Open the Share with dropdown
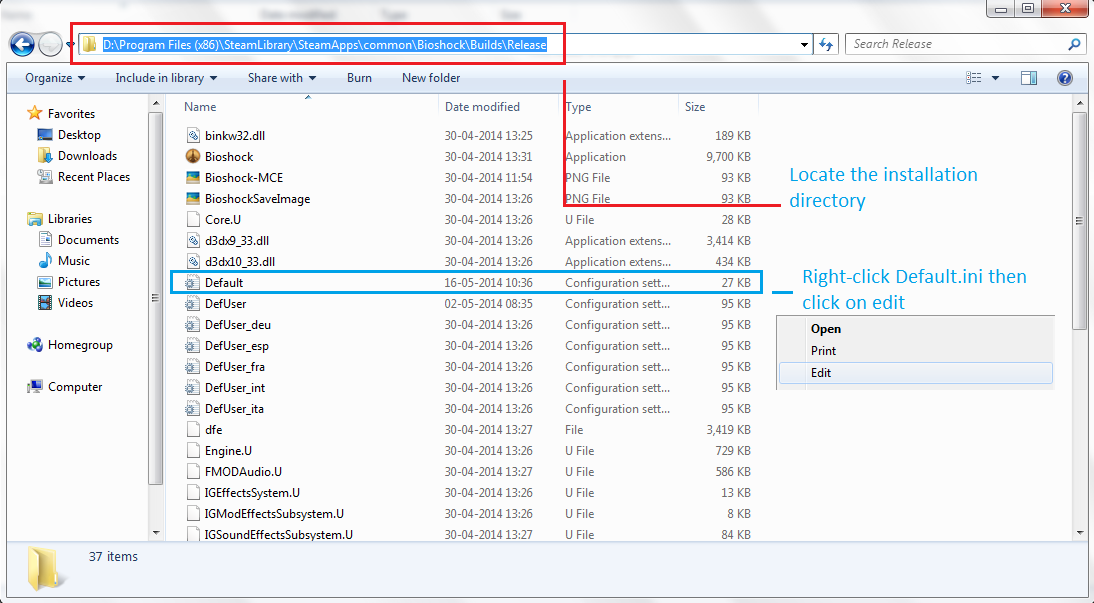The width and height of the screenshot is (1094, 603). 282,78
